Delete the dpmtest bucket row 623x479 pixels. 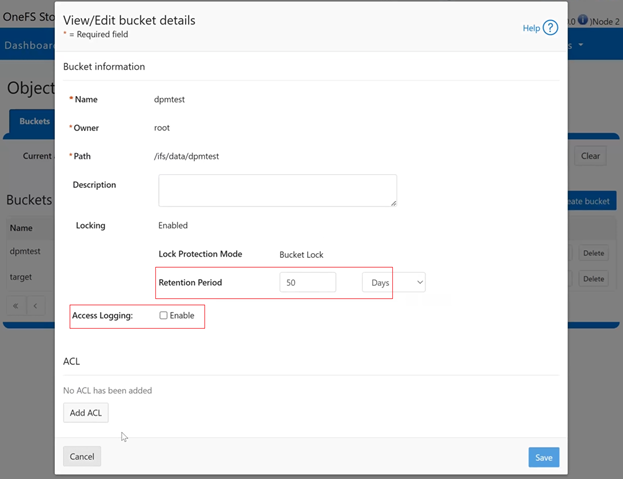[594, 254]
